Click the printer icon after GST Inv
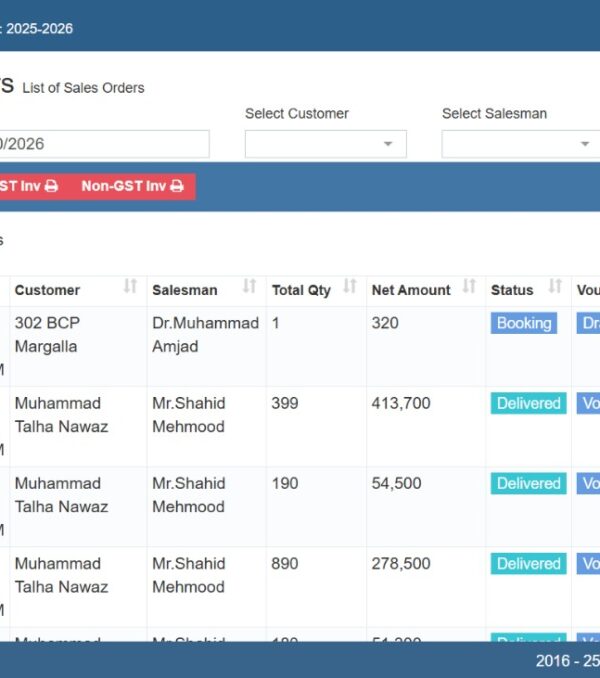This screenshot has width=600, height=678. [x=51, y=186]
